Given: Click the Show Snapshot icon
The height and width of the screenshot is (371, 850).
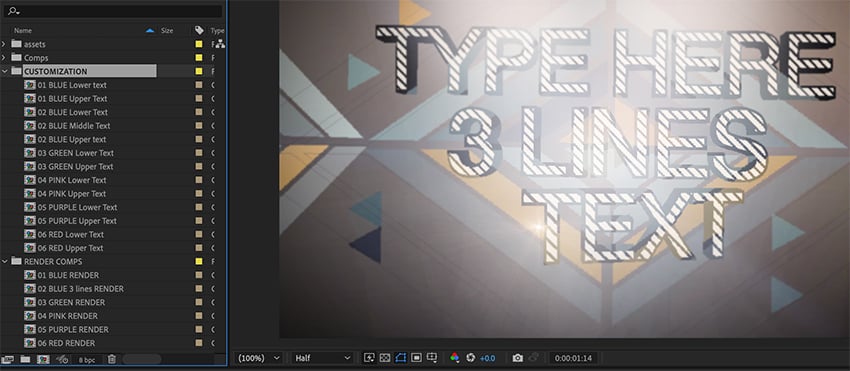Looking at the screenshot, I should click(x=533, y=357).
